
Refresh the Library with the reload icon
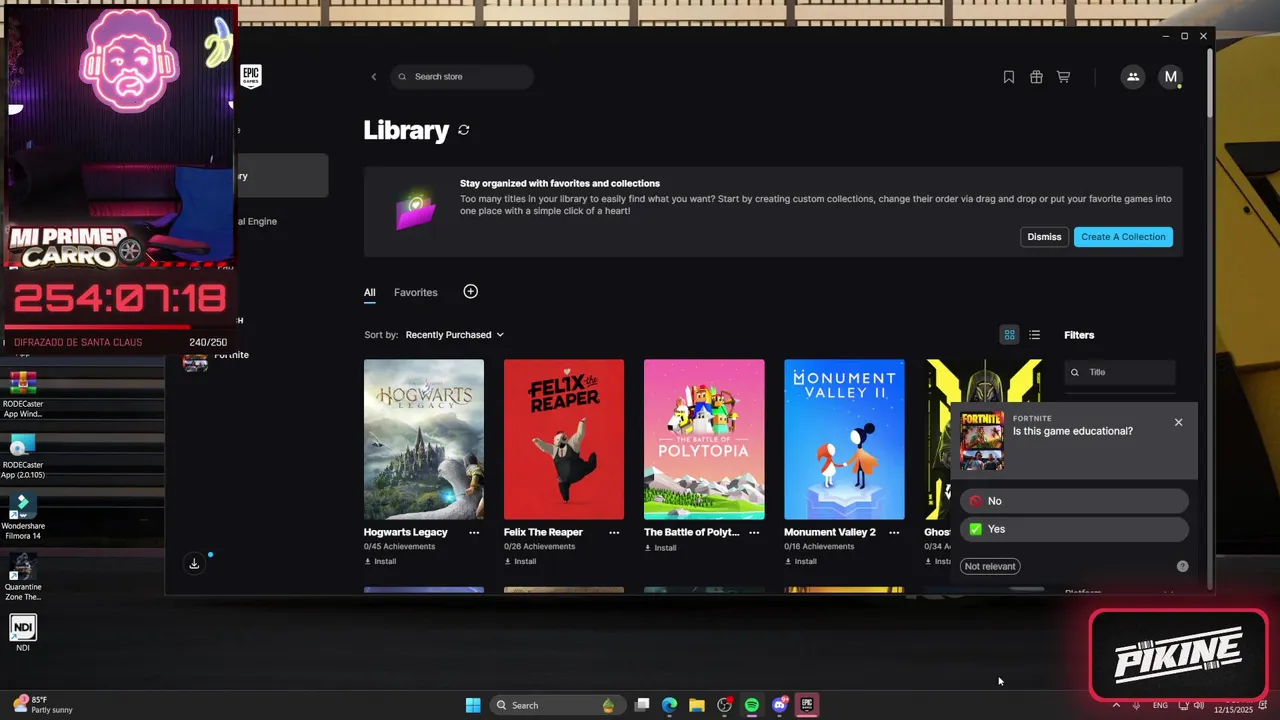coord(464,130)
